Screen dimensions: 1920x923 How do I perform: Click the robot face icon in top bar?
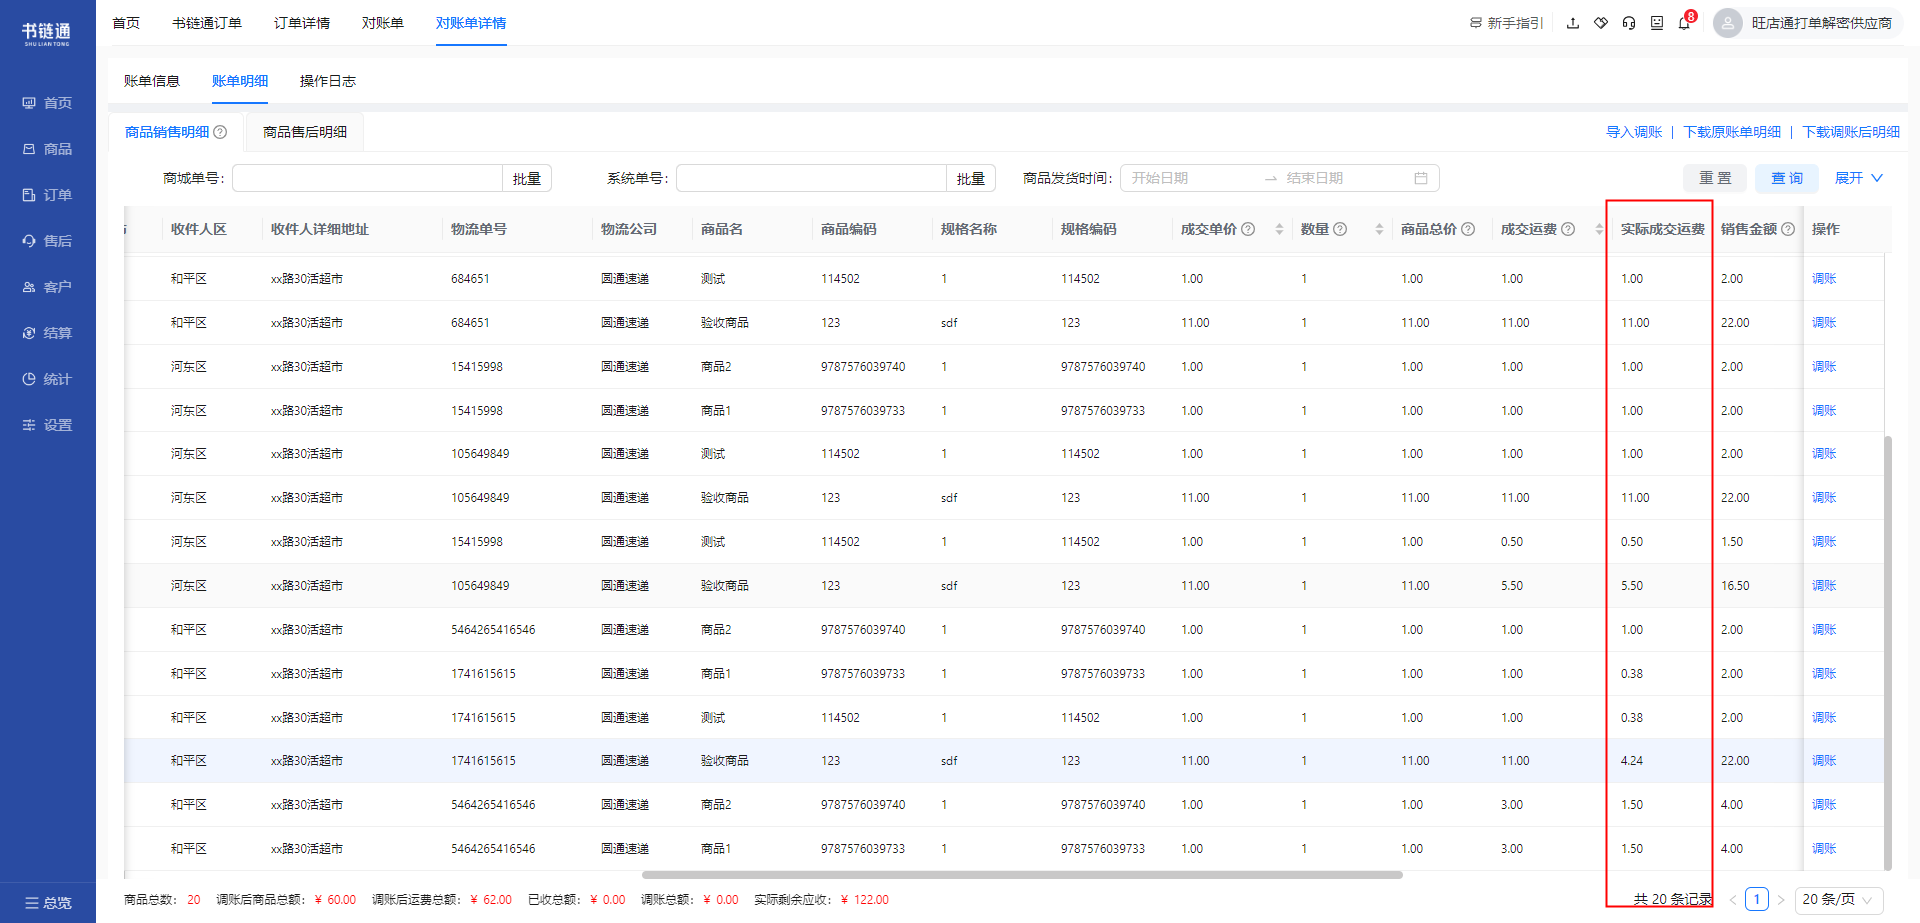pos(1657,23)
